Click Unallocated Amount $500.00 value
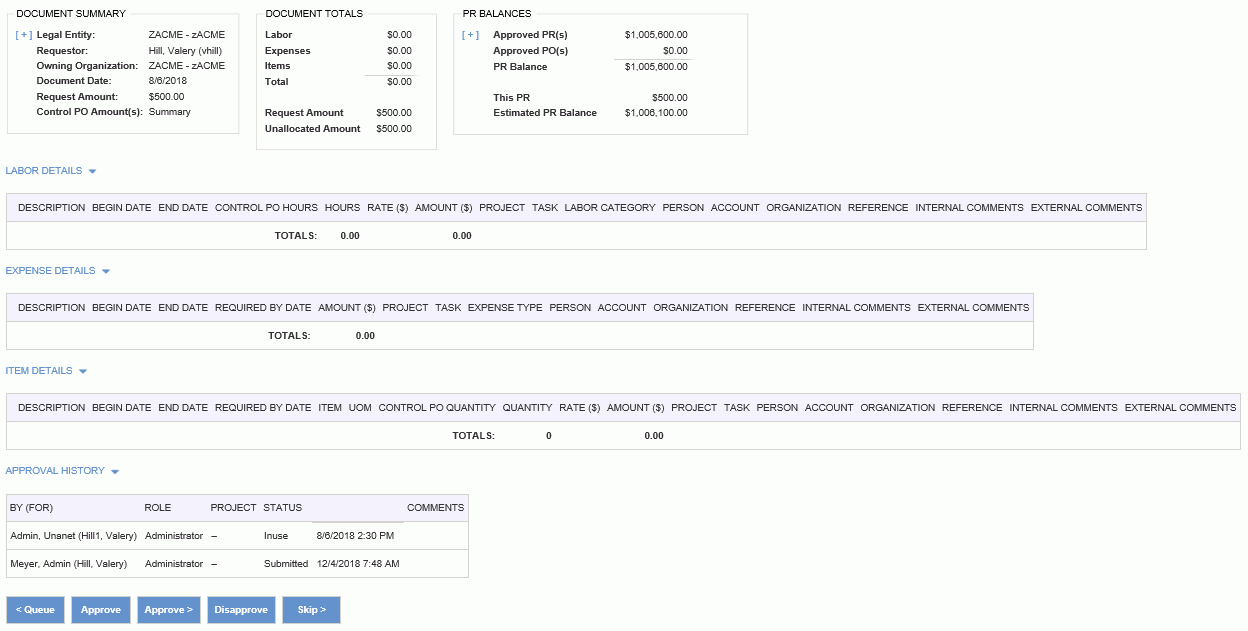This screenshot has height=631, width=1248. (x=394, y=129)
